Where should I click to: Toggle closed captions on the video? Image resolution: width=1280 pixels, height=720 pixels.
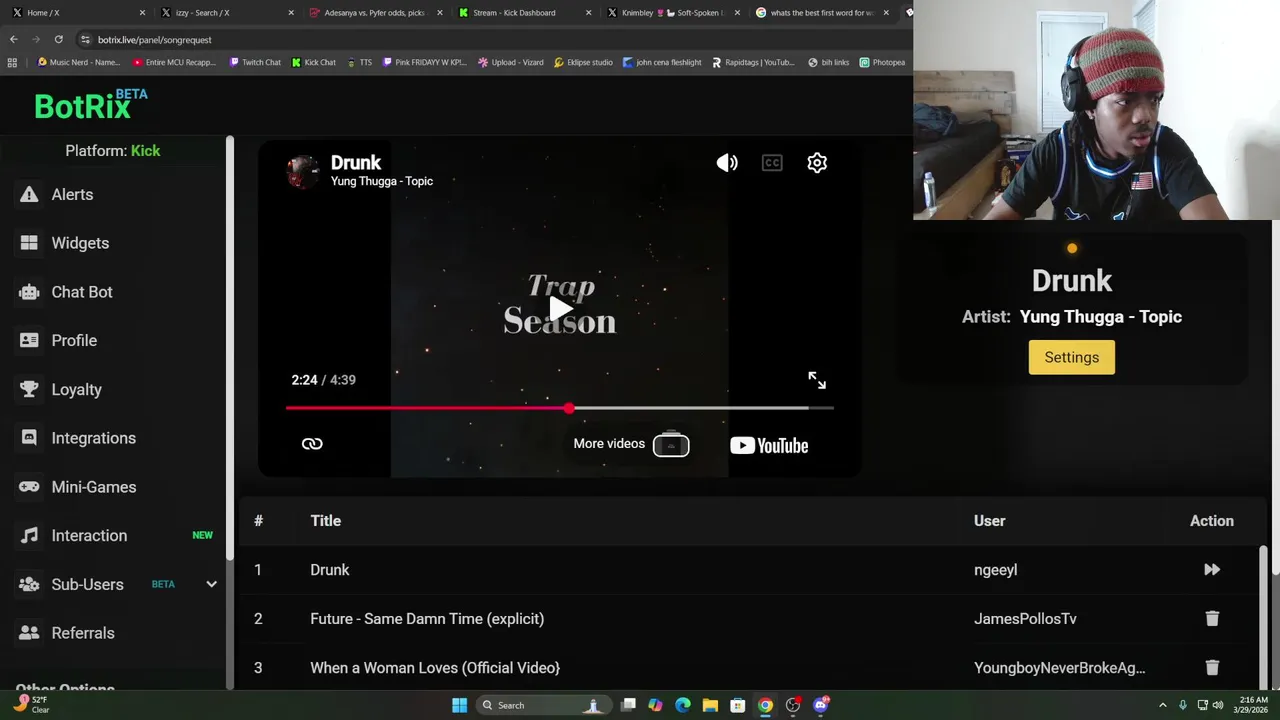[x=772, y=163]
